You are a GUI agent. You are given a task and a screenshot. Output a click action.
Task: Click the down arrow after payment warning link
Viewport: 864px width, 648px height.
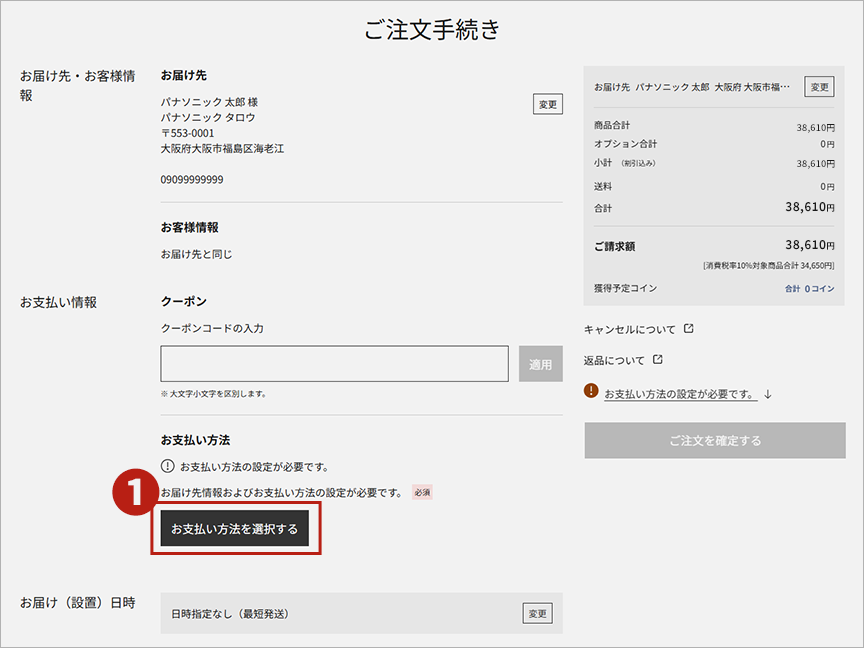point(768,394)
